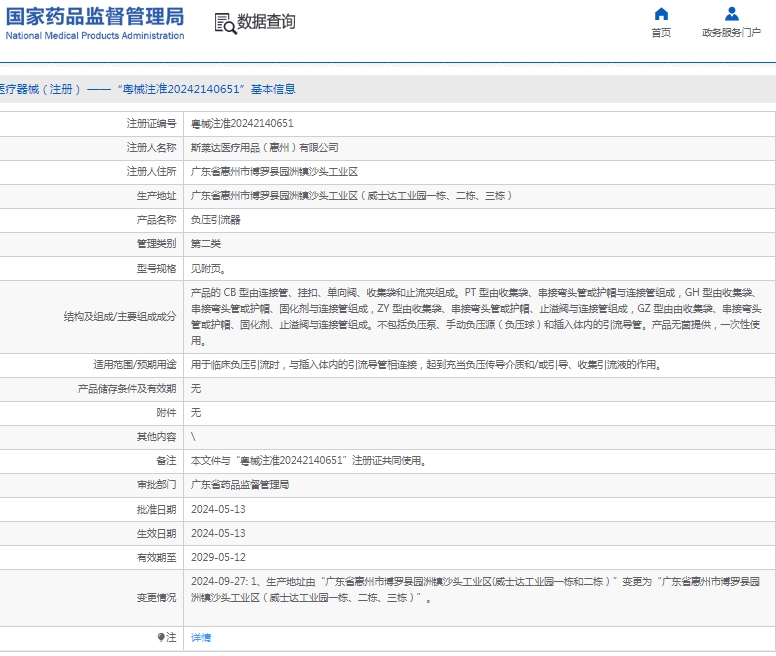Image resolution: width=776 pixels, height=656 pixels.
Task: Click the 数据查询 search document icon
Action: click(x=225, y=23)
